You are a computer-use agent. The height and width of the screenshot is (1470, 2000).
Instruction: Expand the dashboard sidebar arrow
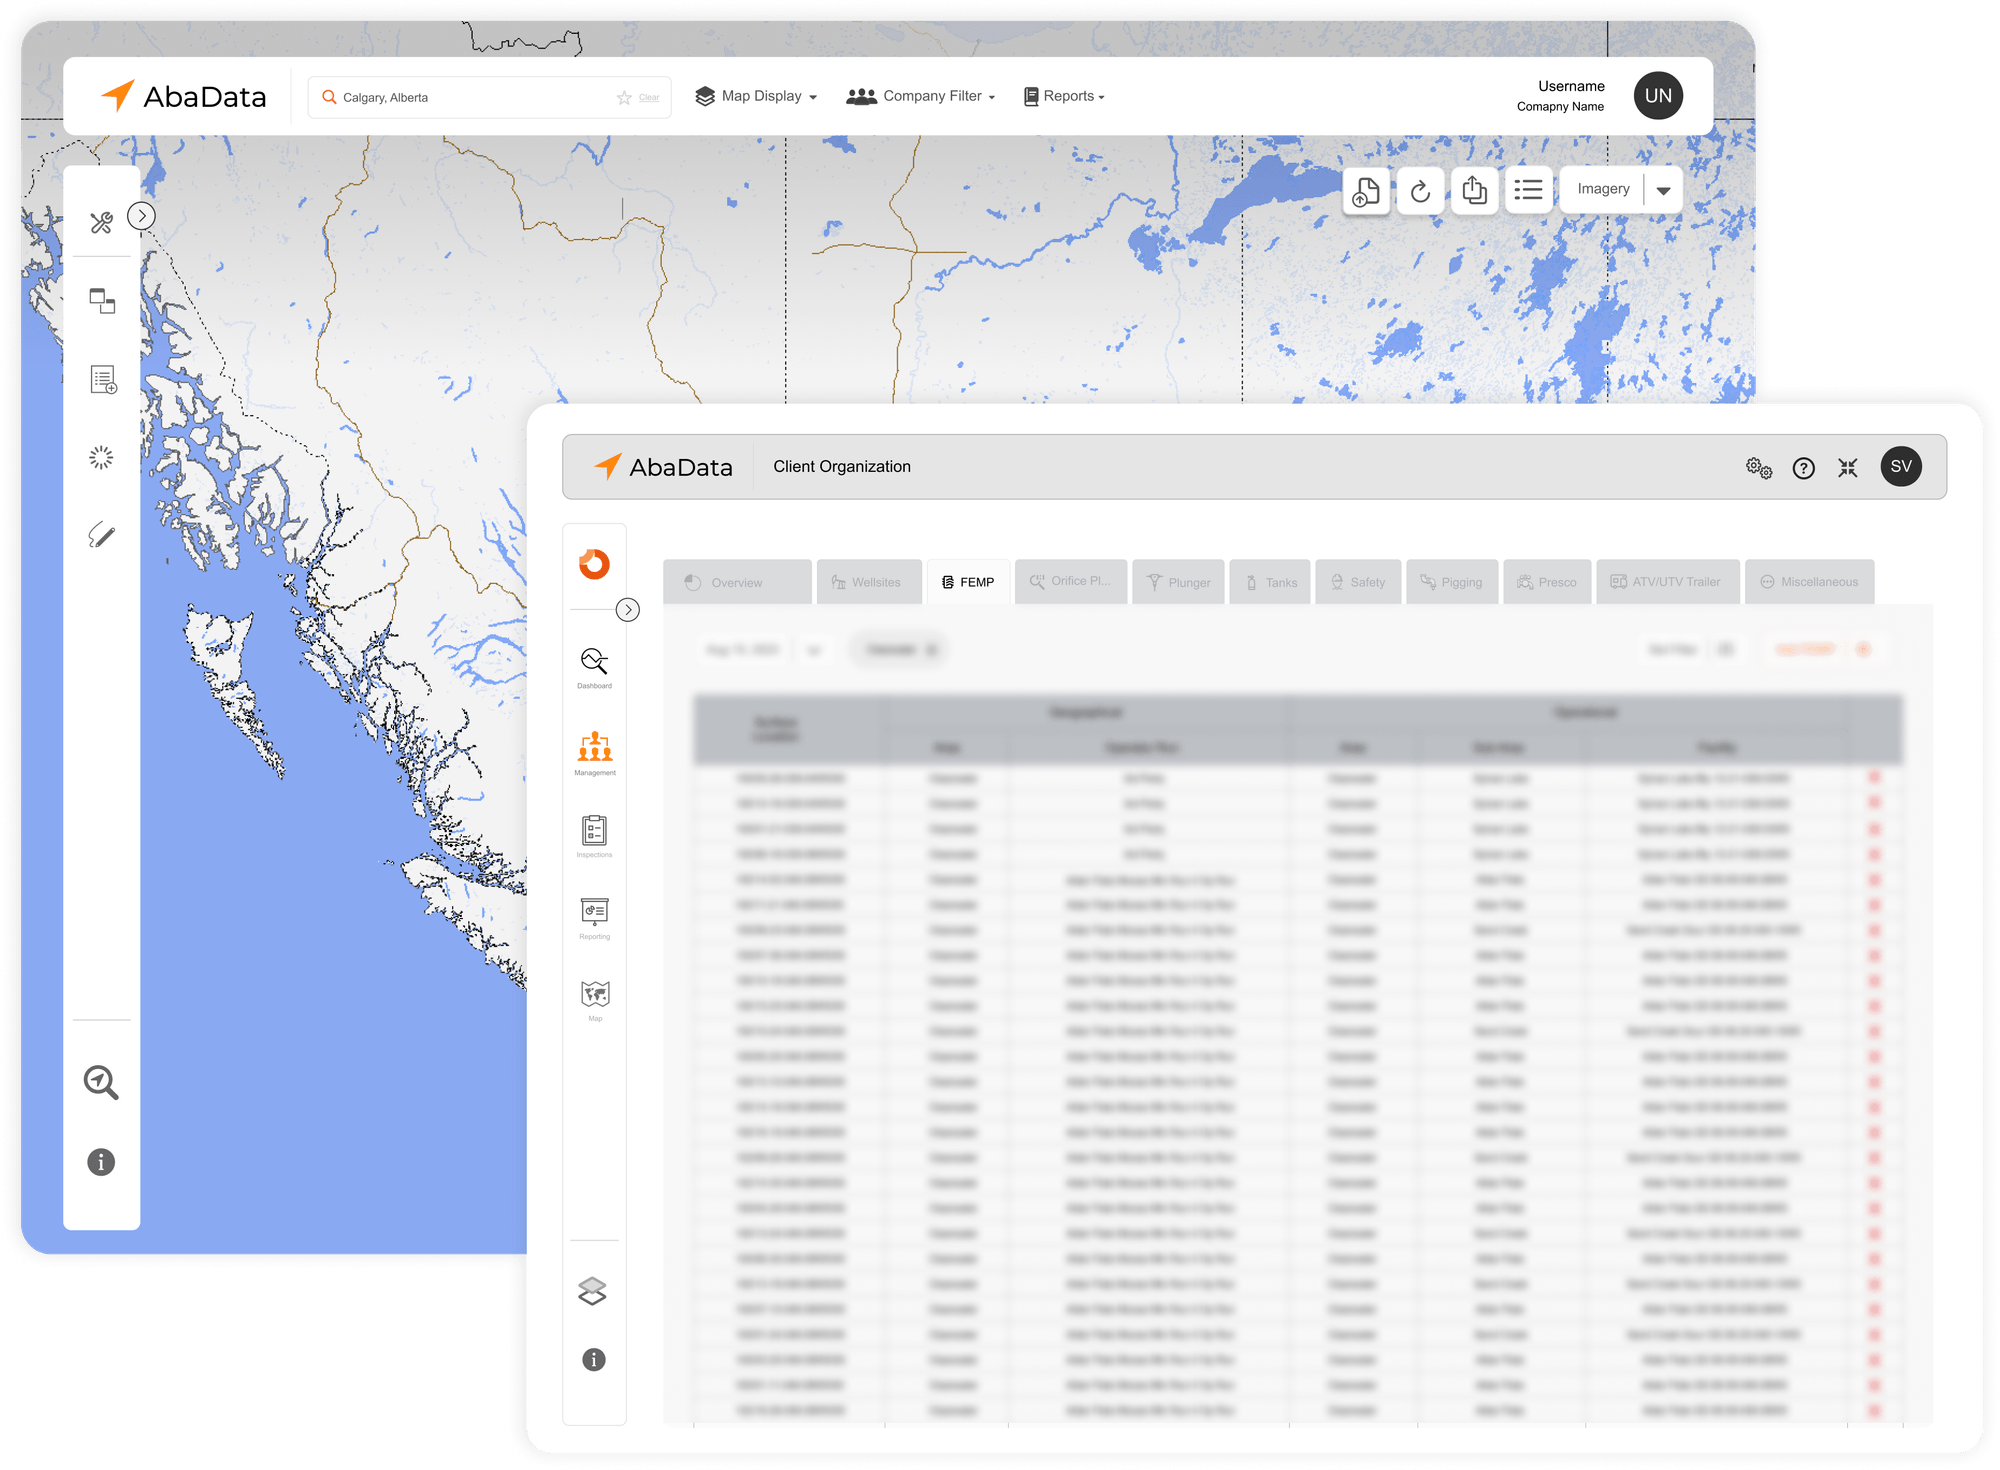coord(628,610)
